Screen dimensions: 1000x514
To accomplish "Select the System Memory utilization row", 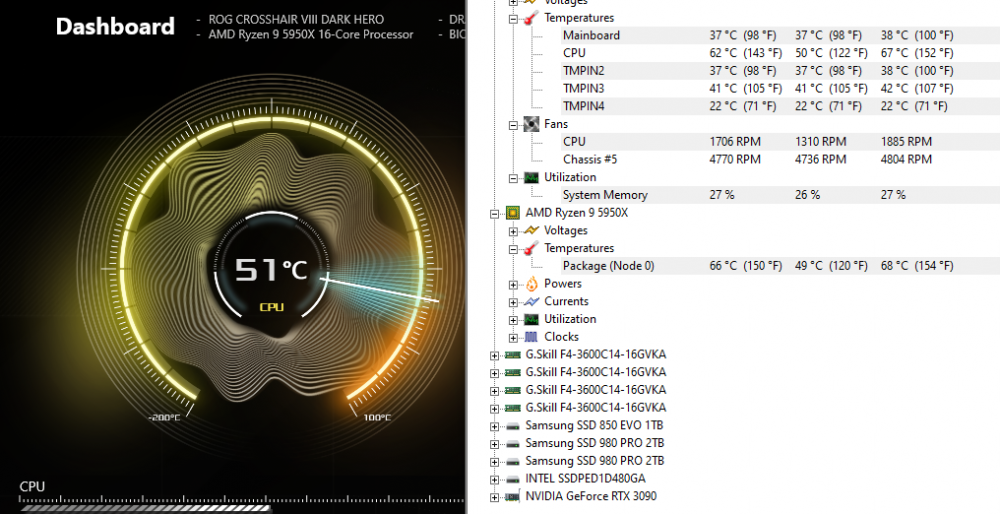I will point(781,195).
